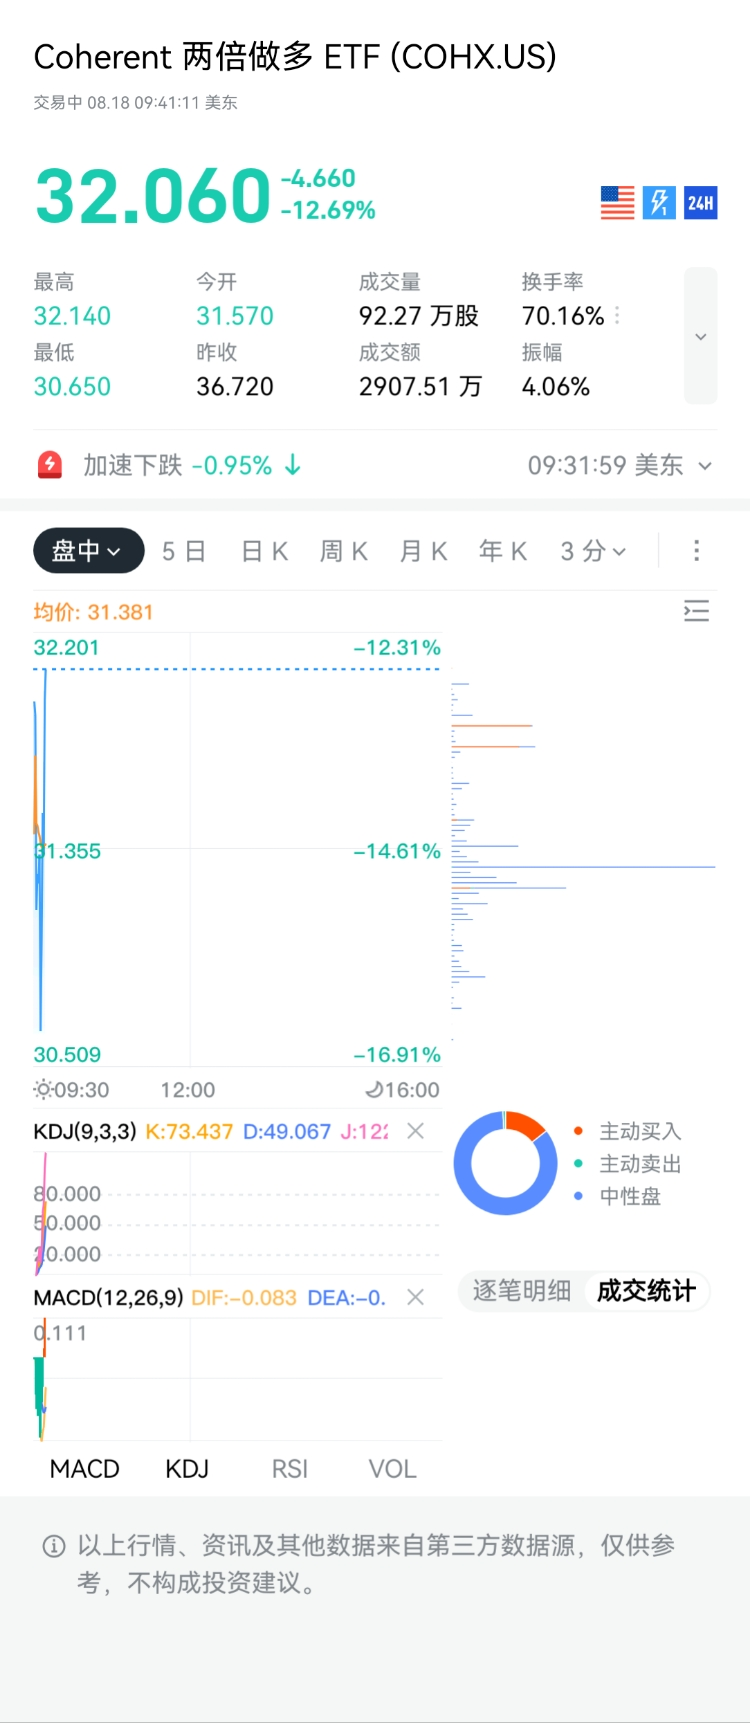The height and width of the screenshot is (1723, 750).
Task: Expand the quote details chevron panel
Action: pos(701,336)
